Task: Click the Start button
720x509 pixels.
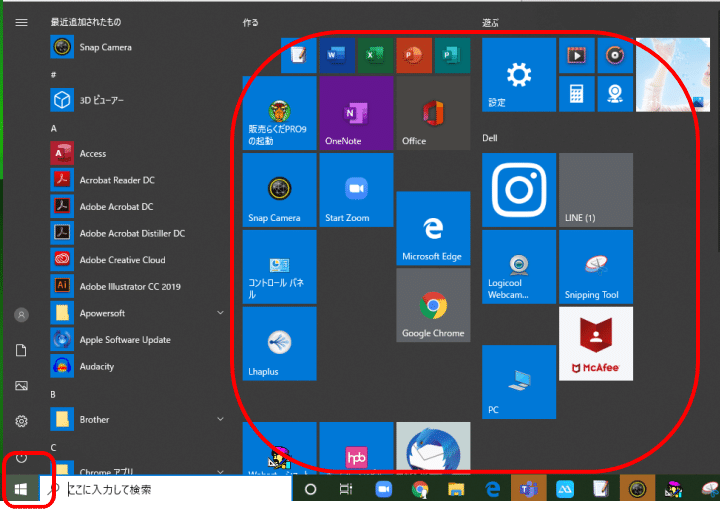Action: click(x=21, y=489)
